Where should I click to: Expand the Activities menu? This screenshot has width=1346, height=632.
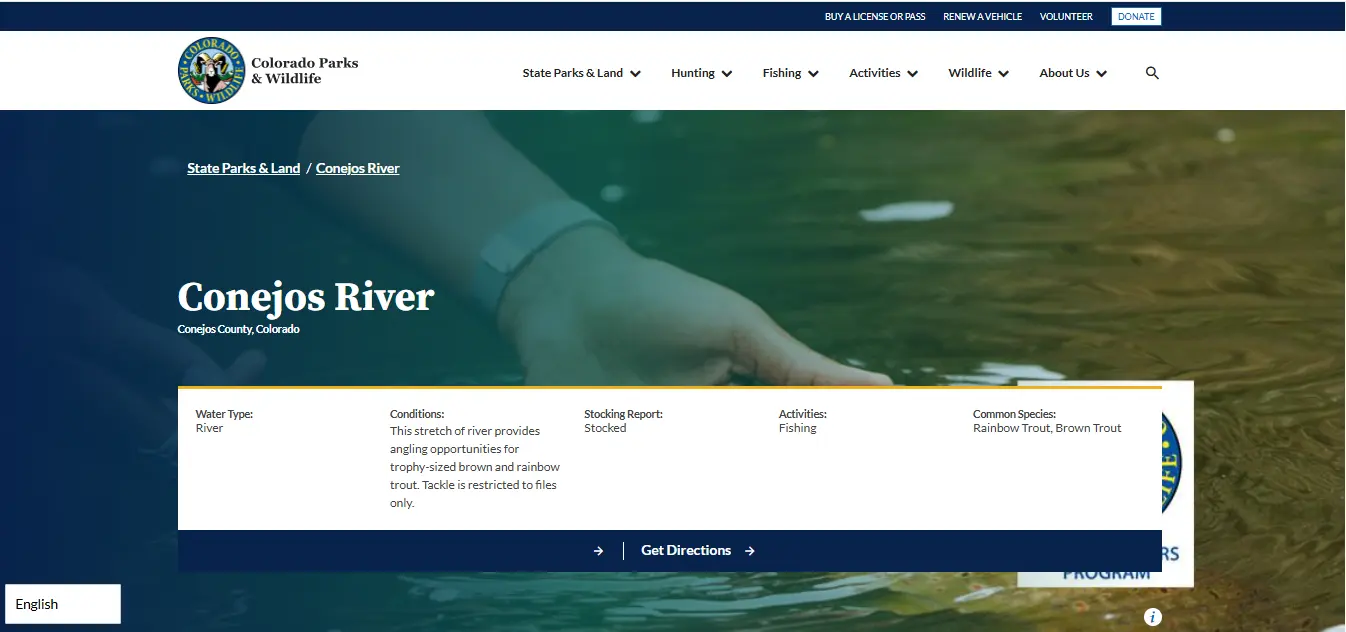tap(883, 73)
